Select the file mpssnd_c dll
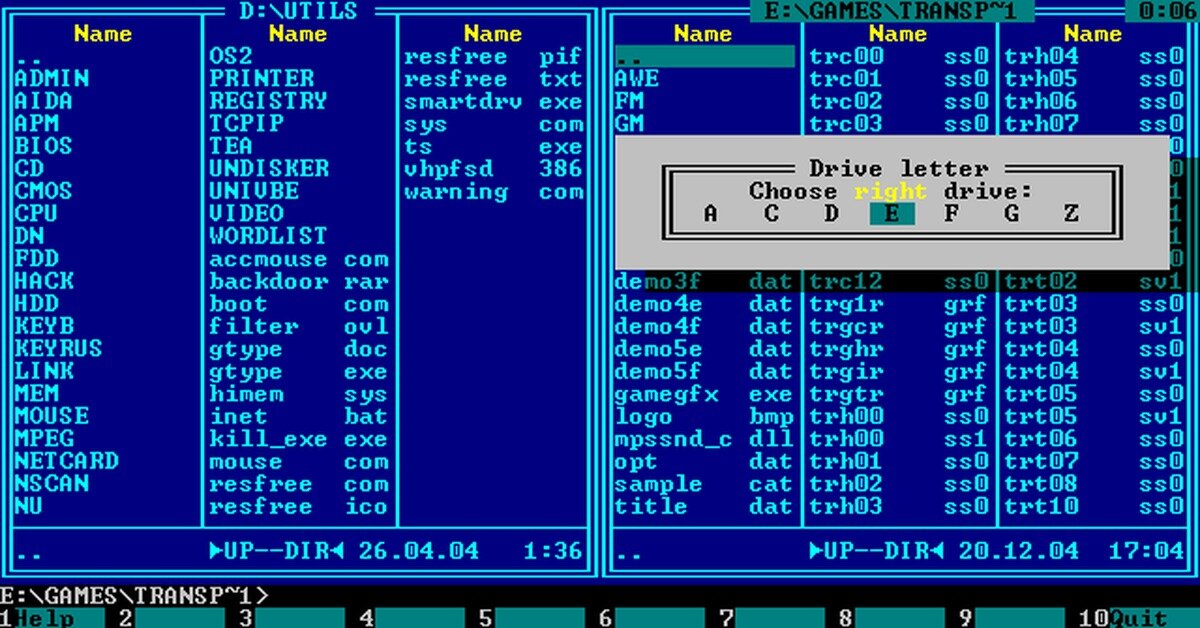This screenshot has width=1200, height=628. click(704, 439)
